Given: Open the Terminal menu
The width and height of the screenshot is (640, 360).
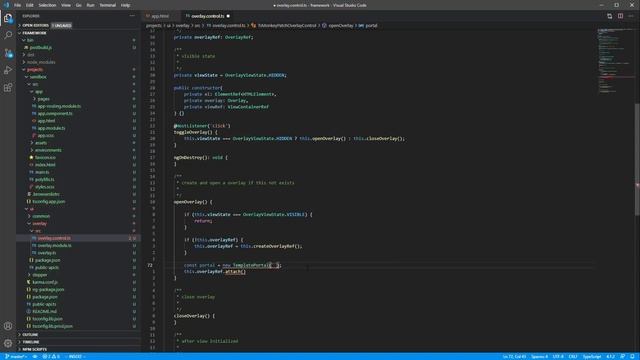Looking at the screenshot, I should (x=108, y=5).
